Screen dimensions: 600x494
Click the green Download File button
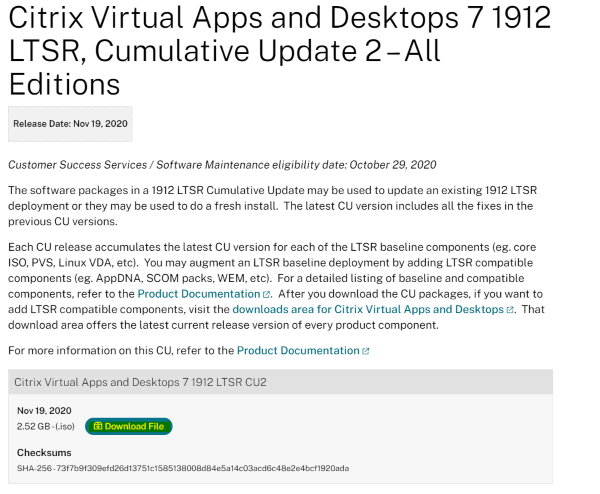point(129,426)
